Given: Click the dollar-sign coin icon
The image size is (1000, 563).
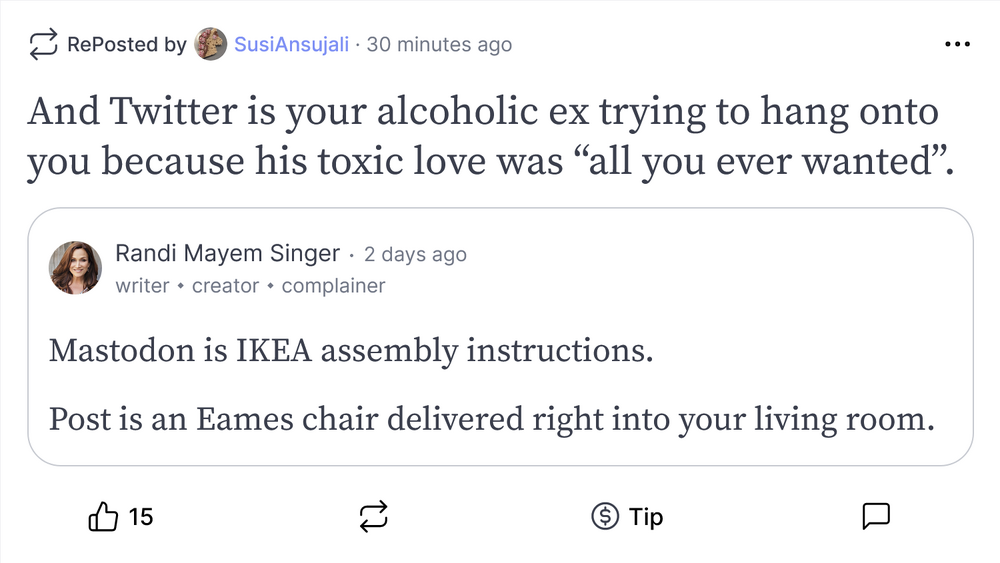Looking at the screenshot, I should (x=604, y=517).
